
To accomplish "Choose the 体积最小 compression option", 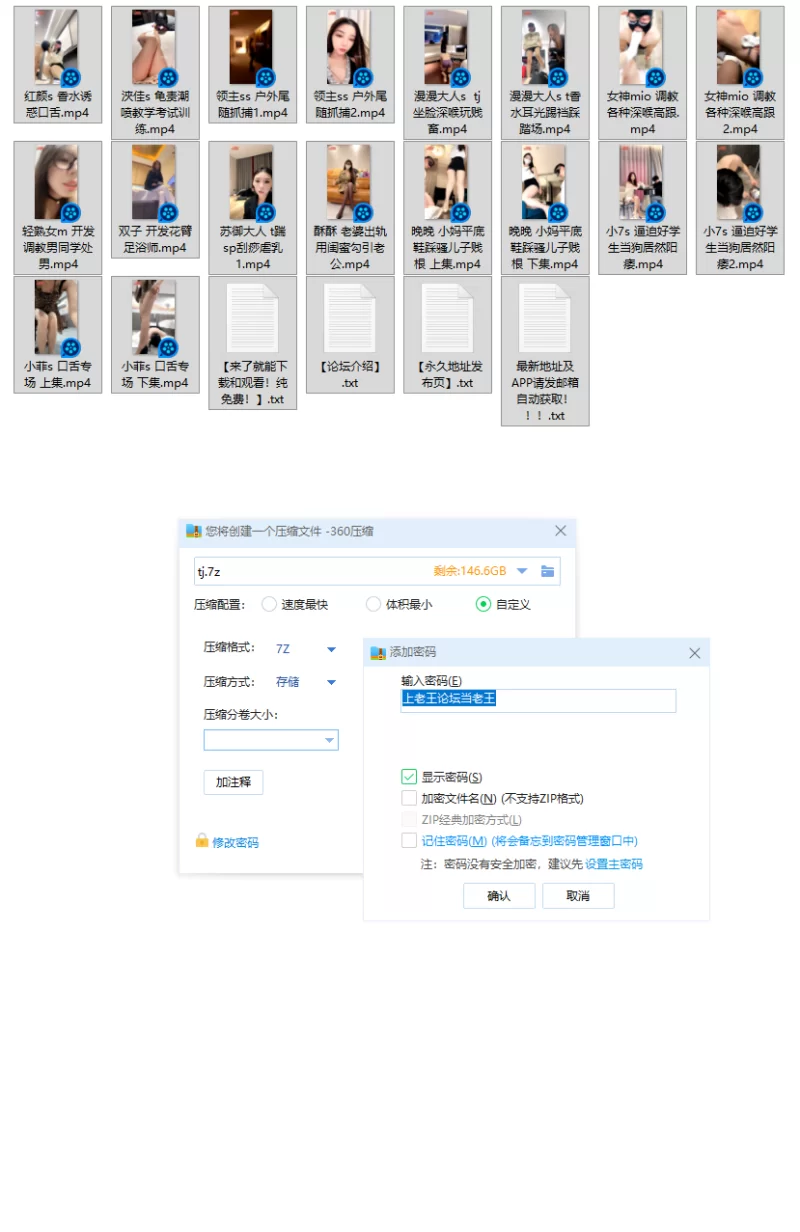I will click(373, 604).
